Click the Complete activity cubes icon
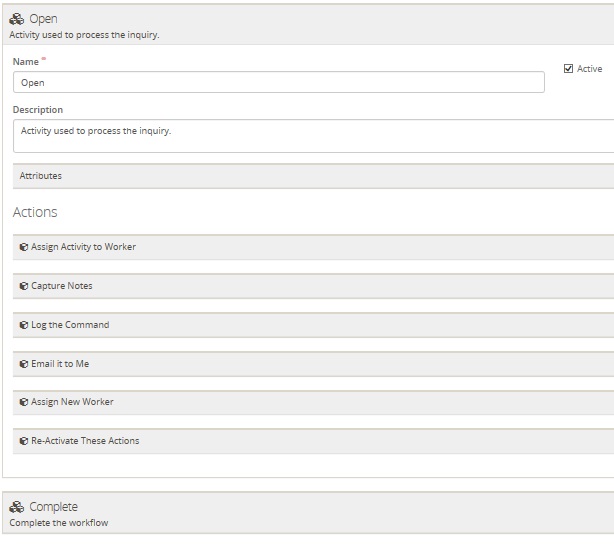 click(x=16, y=507)
